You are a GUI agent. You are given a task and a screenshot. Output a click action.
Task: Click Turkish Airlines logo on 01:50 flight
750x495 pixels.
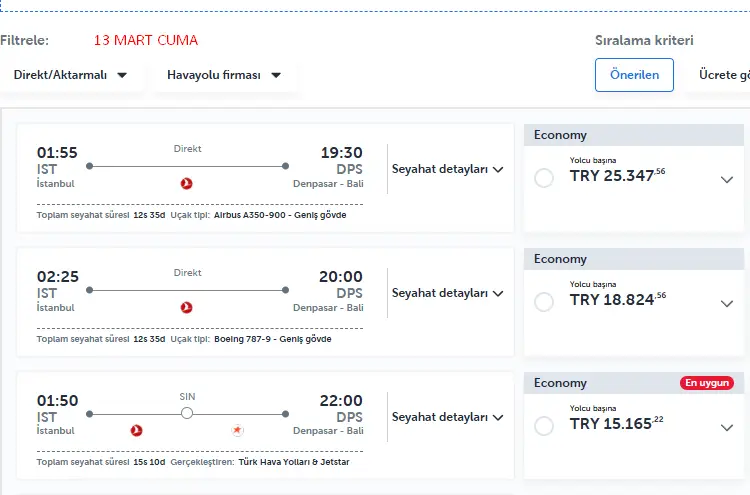tap(138, 431)
